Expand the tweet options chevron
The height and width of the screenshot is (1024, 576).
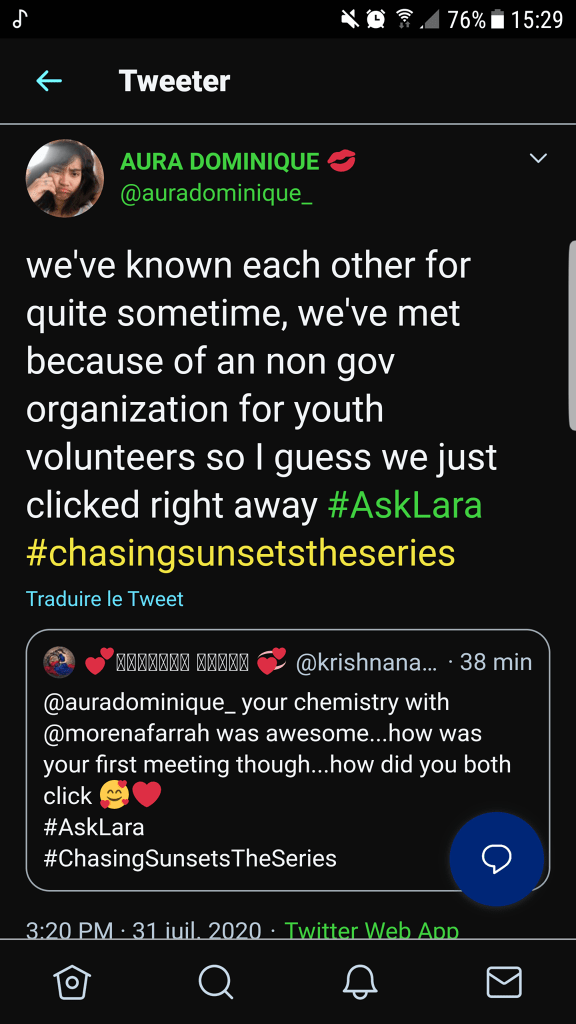tap(538, 159)
